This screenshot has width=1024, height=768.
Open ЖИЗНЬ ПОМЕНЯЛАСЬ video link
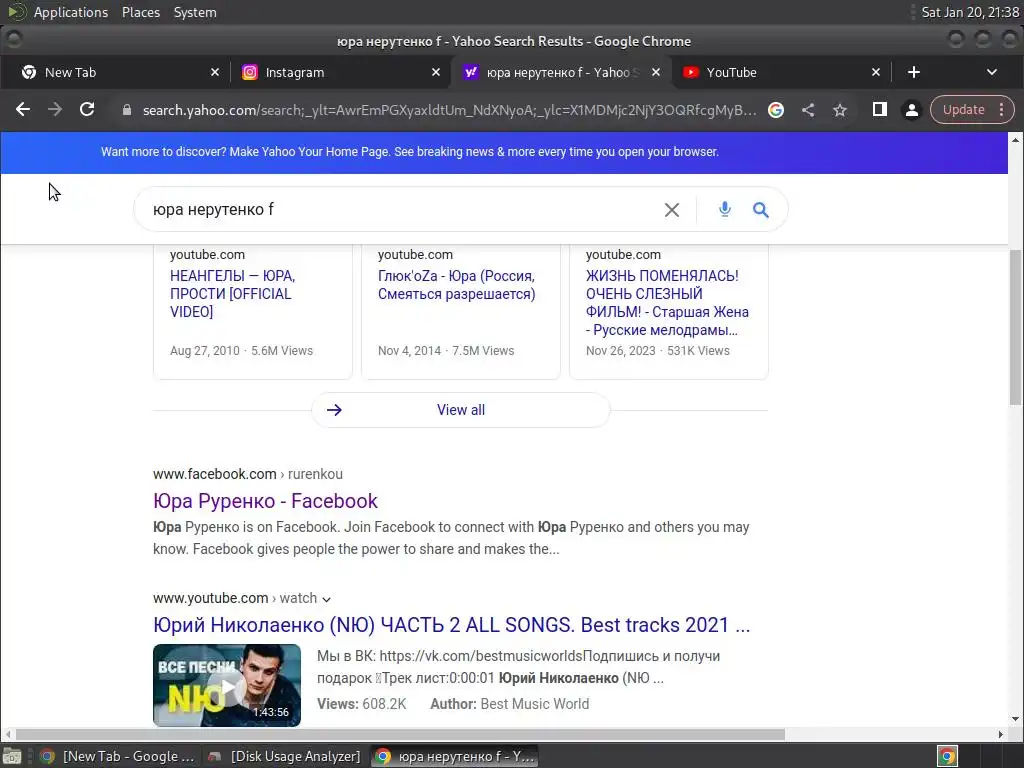pyautogui.click(x=667, y=303)
